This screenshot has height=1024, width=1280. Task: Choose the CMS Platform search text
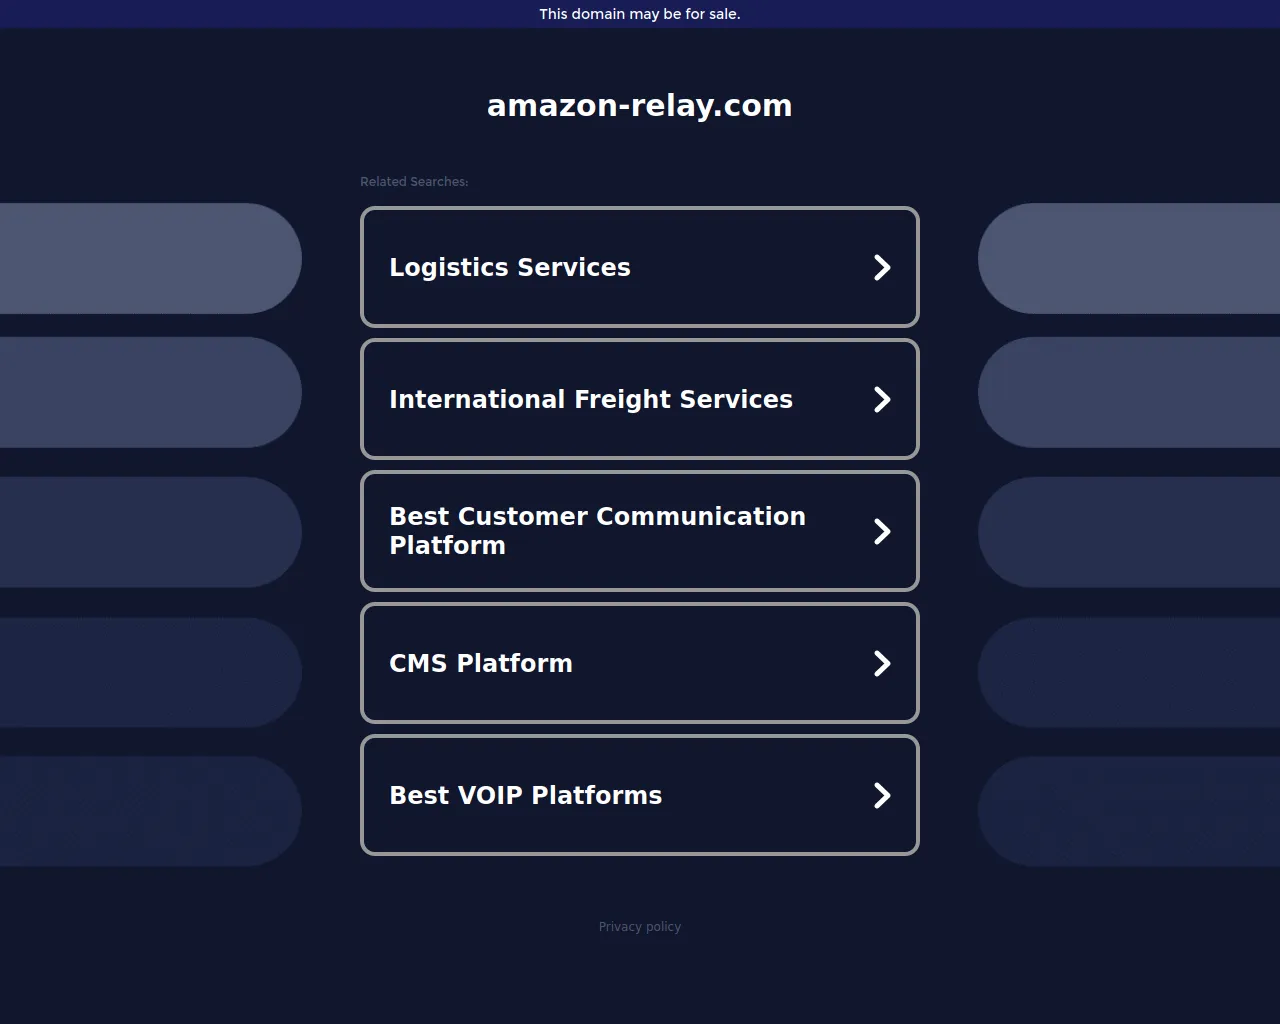pyautogui.click(x=480, y=663)
